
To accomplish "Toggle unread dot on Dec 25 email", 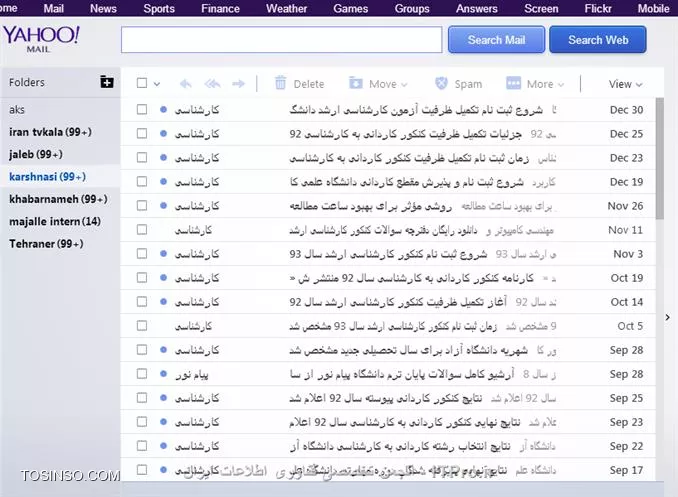I will point(163,134).
